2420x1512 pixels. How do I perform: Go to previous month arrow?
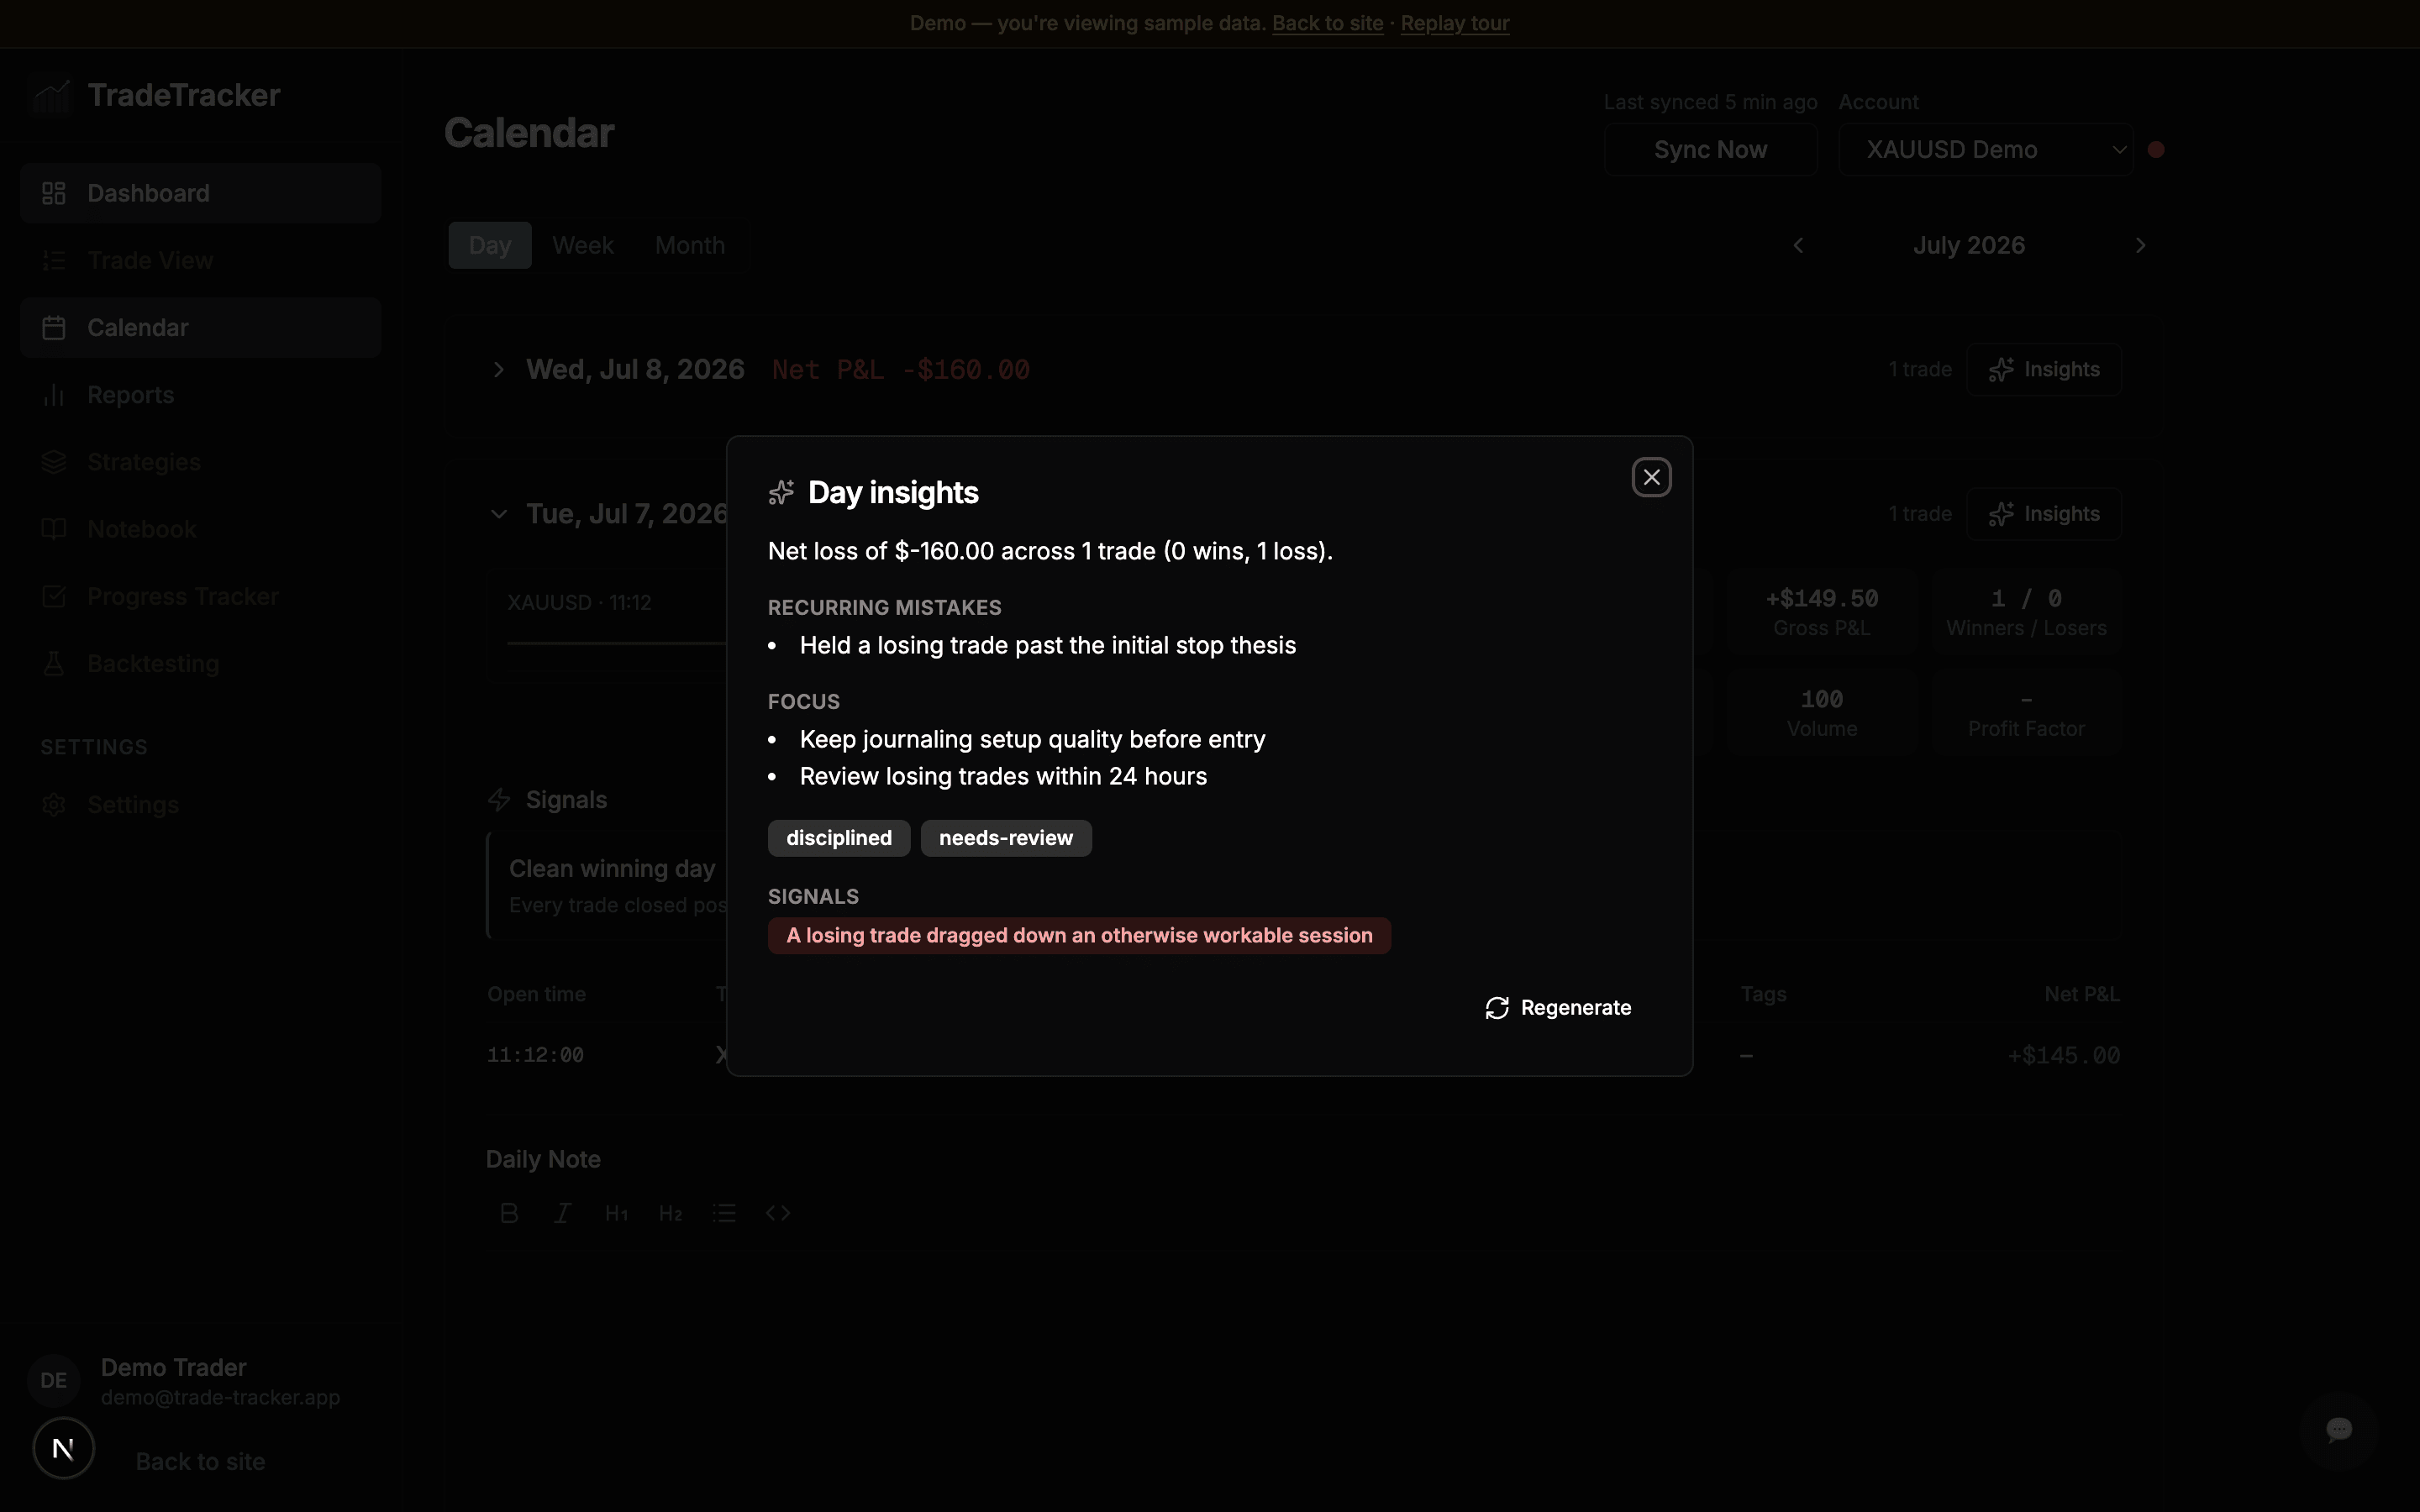(1798, 245)
